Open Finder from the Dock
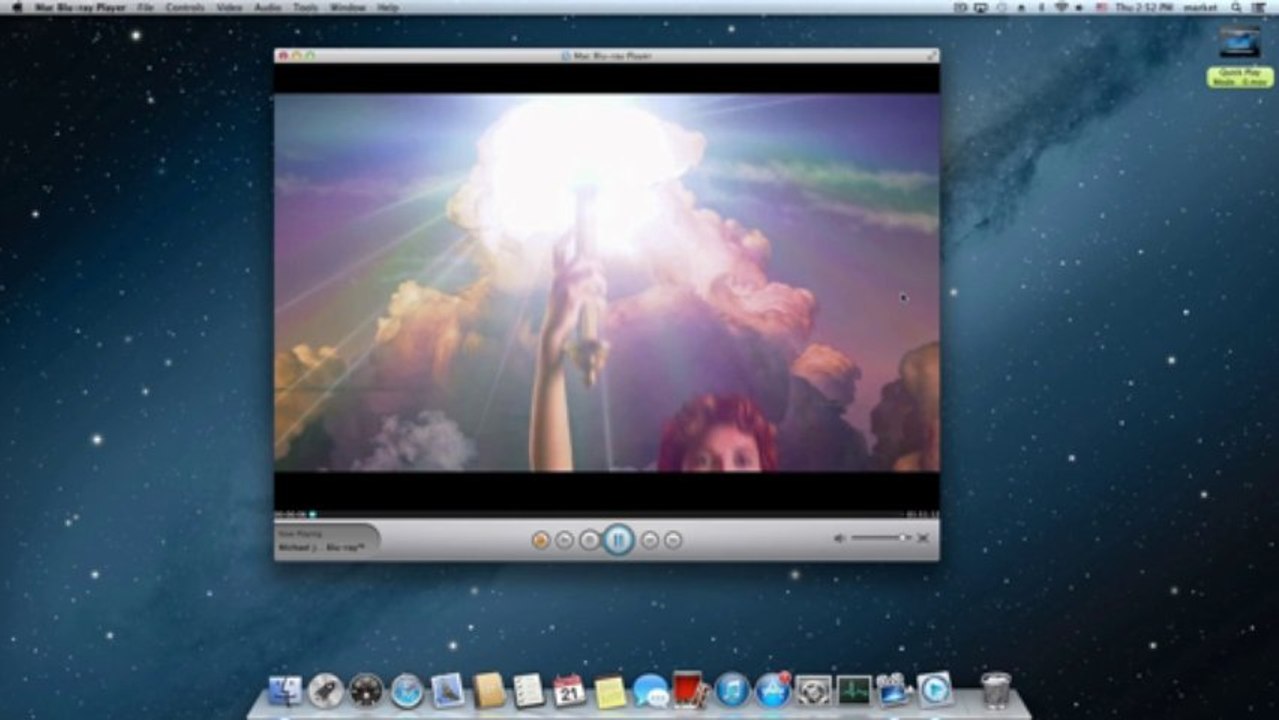This screenshot has height=720, width=1279. [x=285, y=690]
